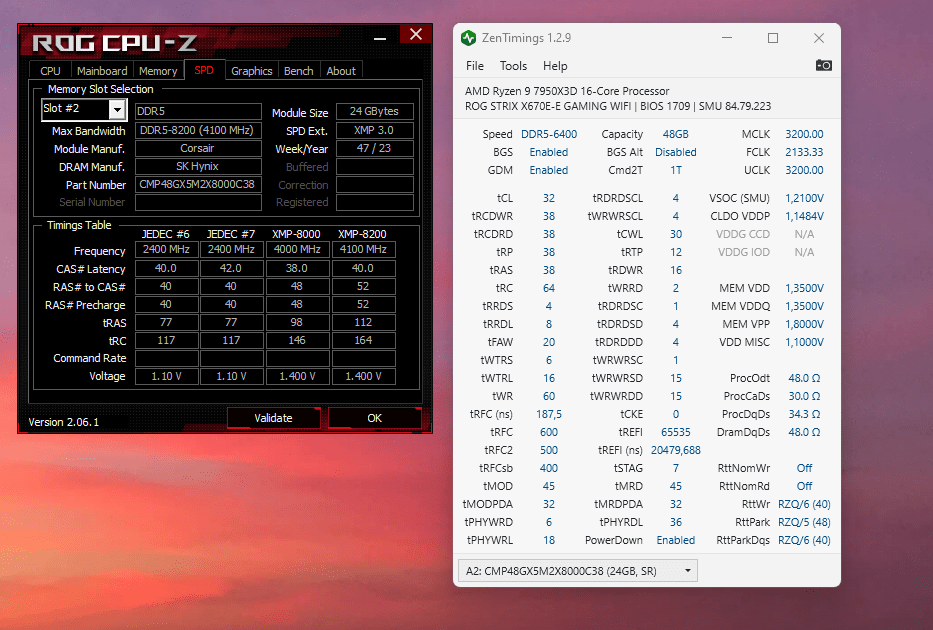
Task: Click the tRC value 64
Action: click(x=549, y=288)
